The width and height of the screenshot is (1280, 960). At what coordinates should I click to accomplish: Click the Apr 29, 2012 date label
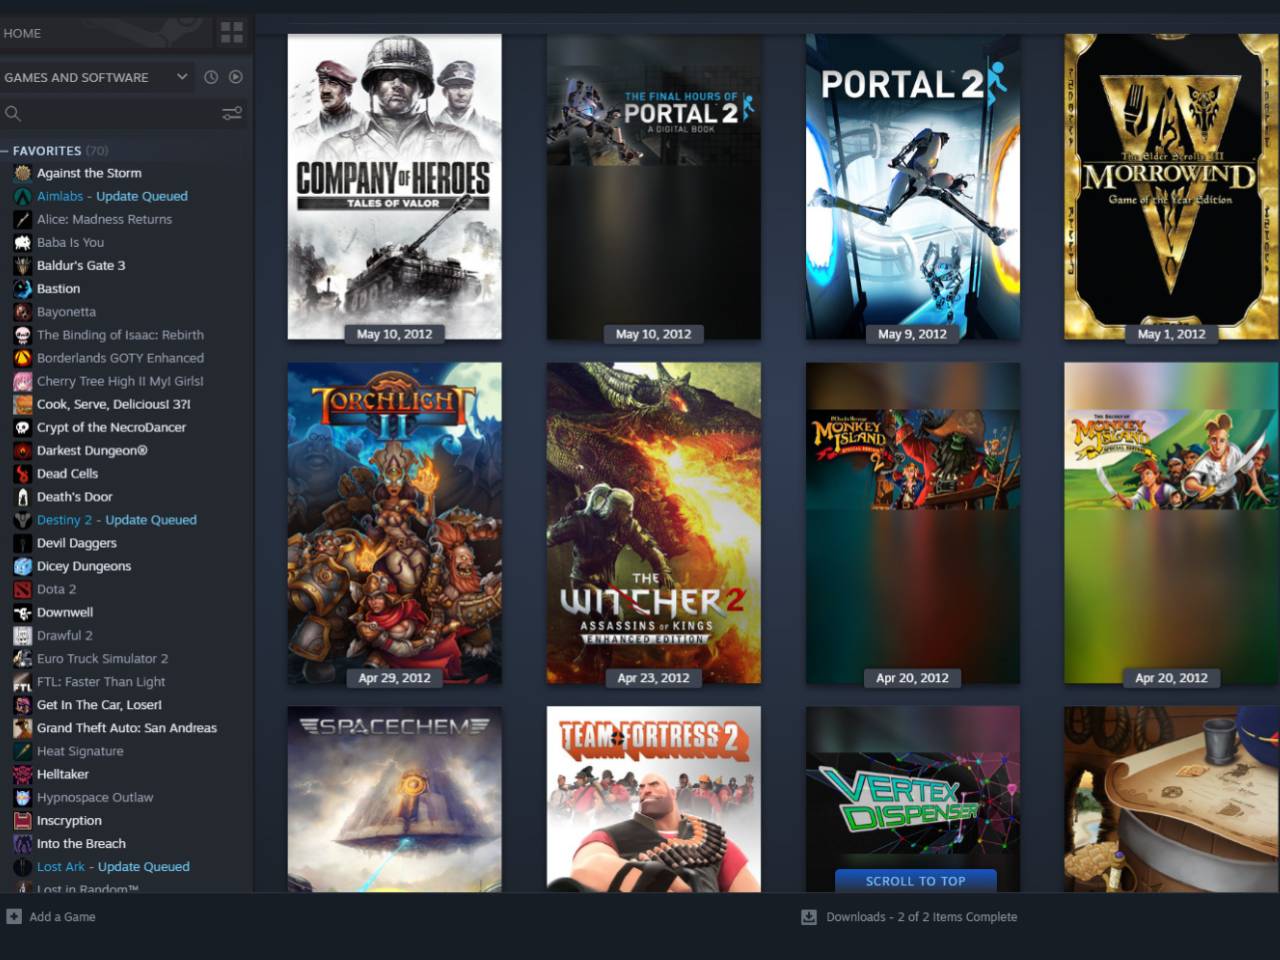tap(394, 678)
